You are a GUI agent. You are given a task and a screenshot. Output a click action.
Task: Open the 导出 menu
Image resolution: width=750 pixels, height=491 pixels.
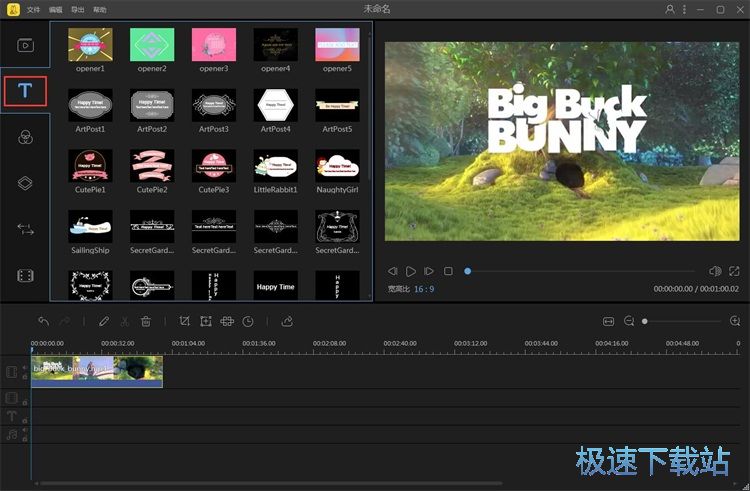point(77,9)
